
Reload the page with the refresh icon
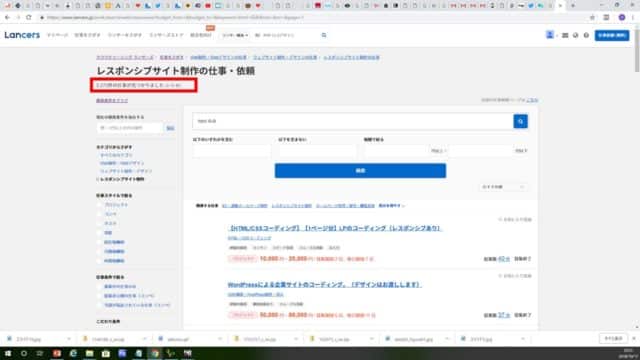[x=29, y=18]
